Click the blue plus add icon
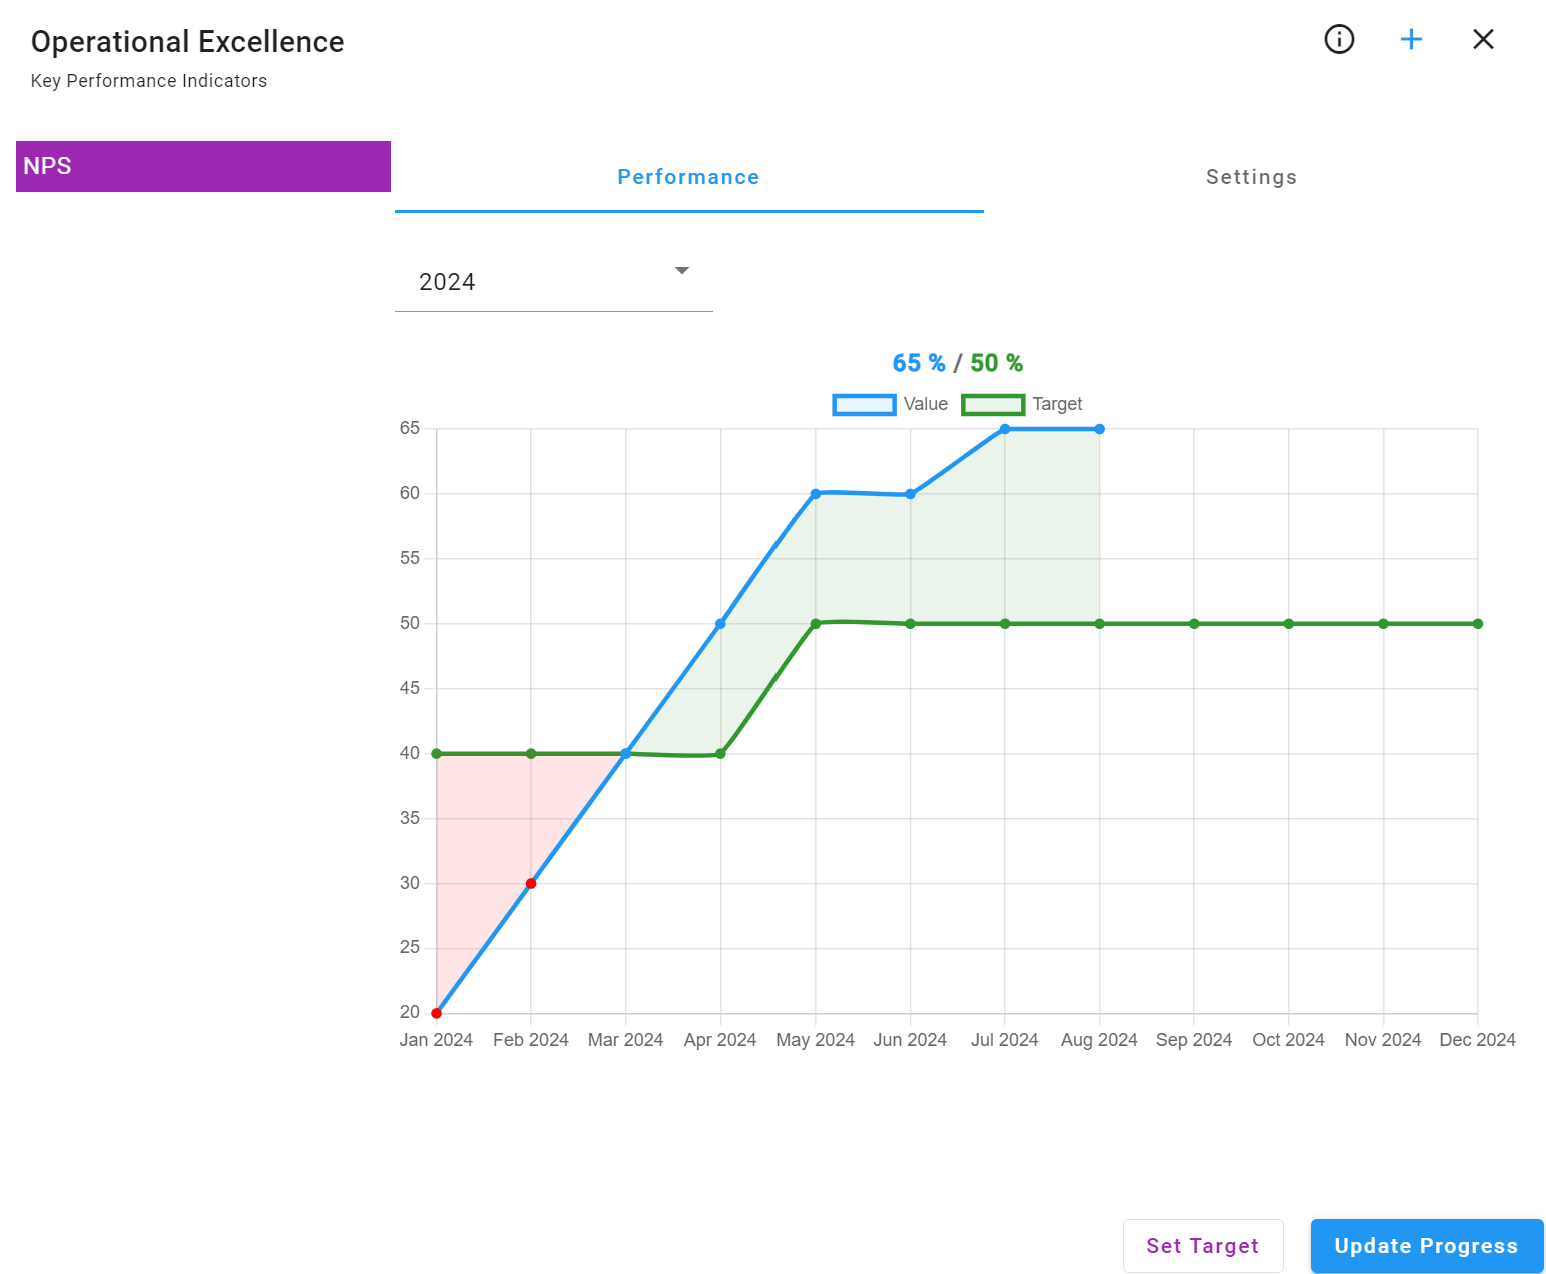 (1411, 39)
